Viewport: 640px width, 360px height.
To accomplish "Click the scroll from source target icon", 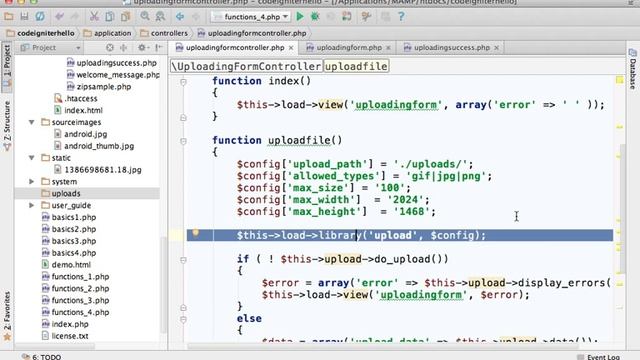I will [x=110, y=48].
